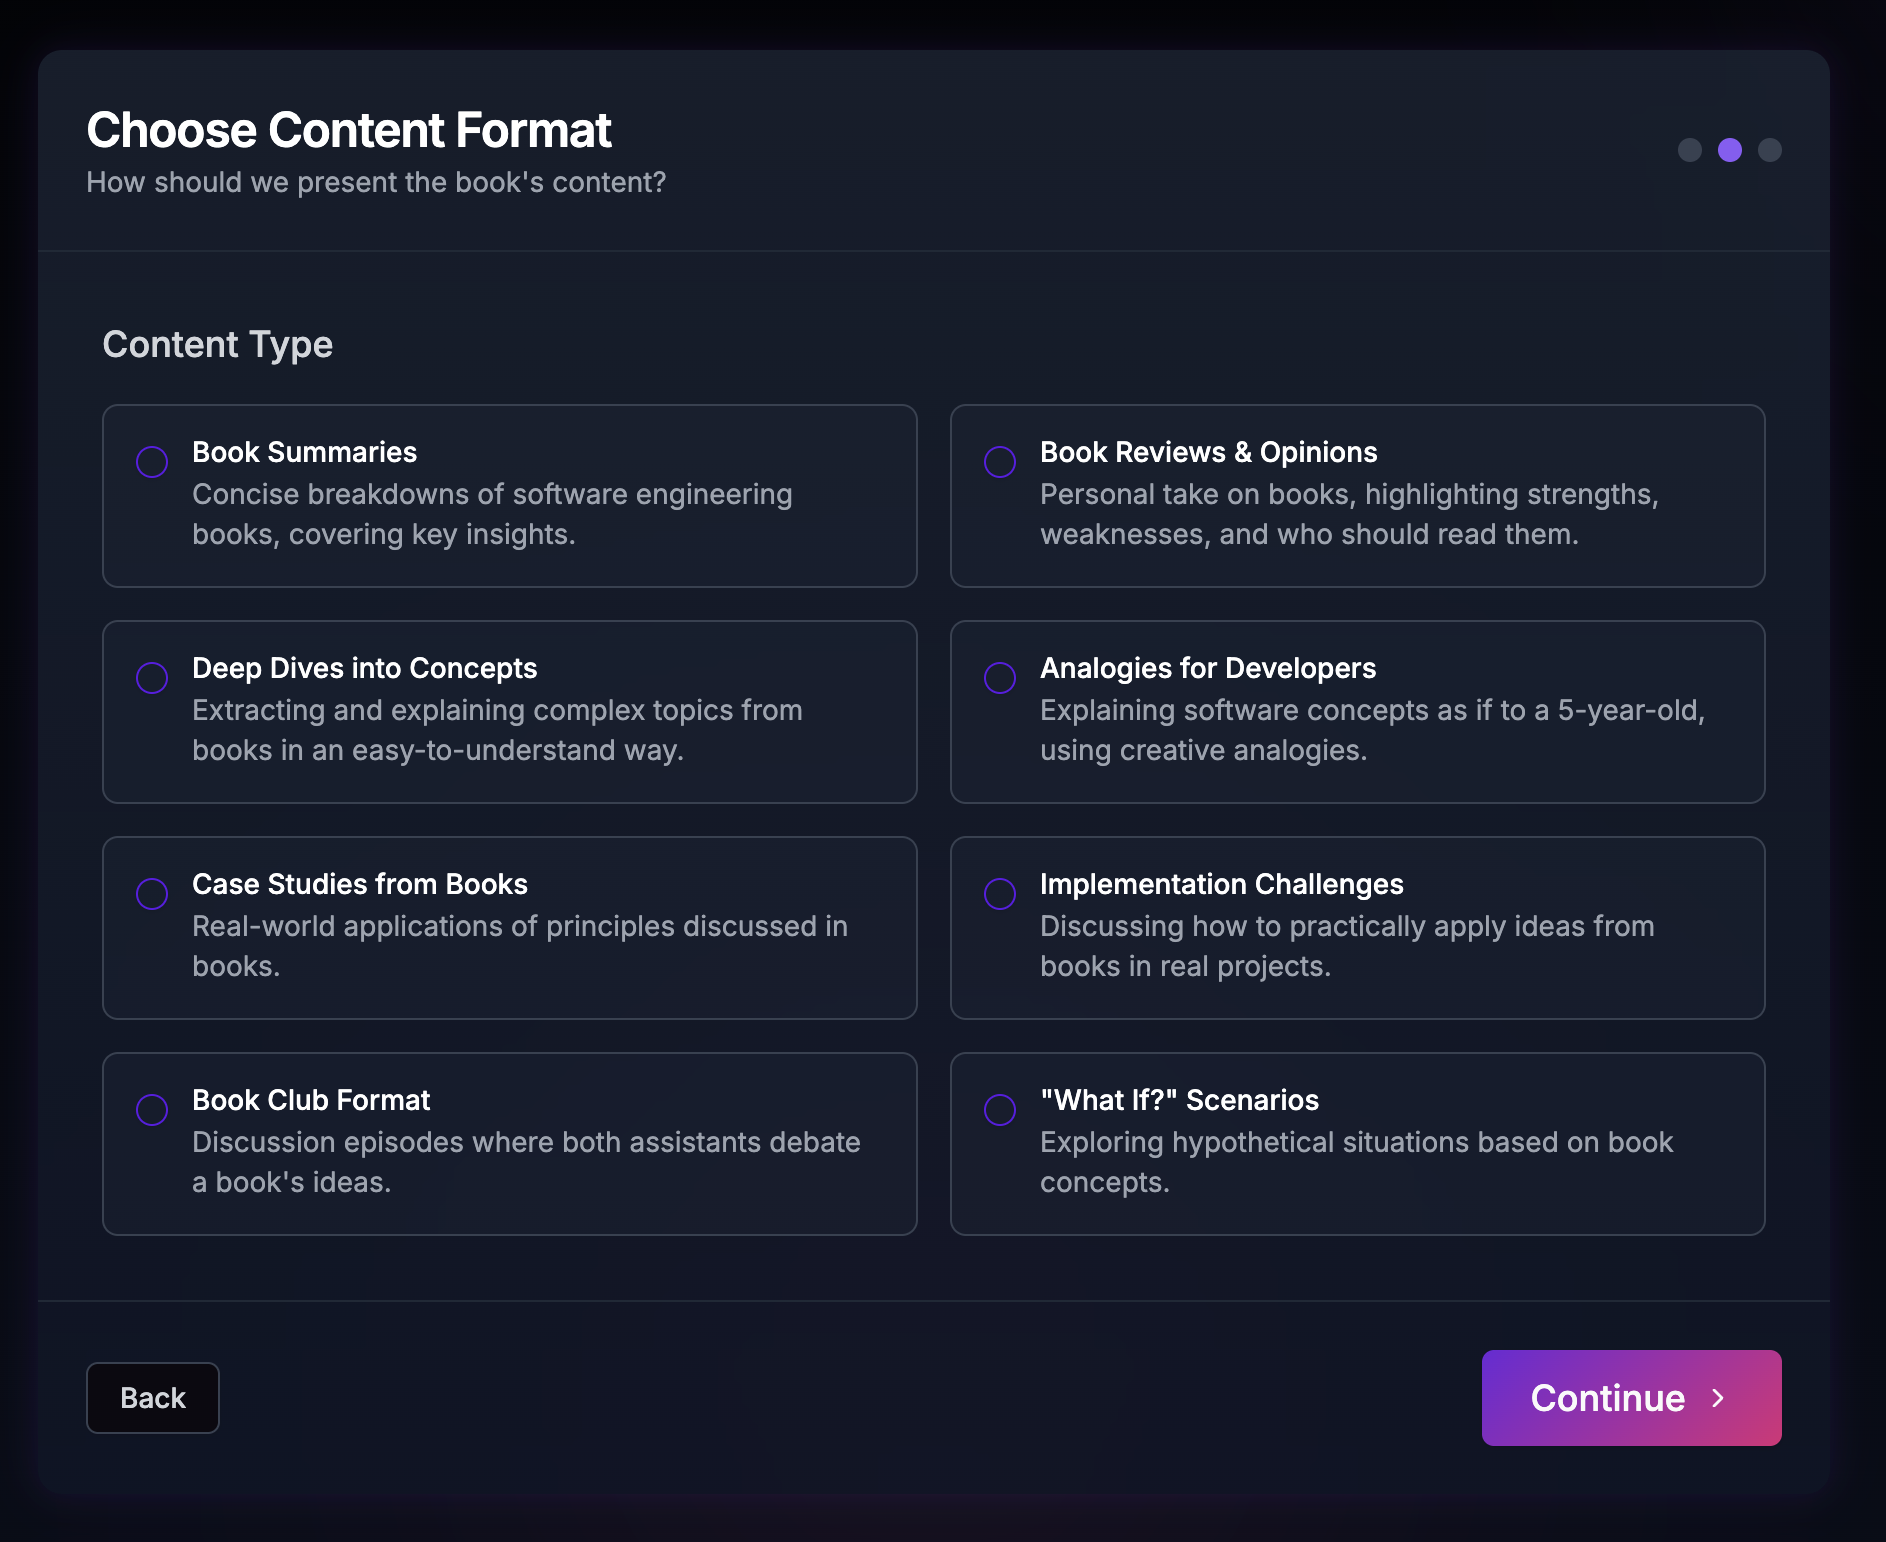Screen dimensions: 1886x1542
Task: Select Case Studies from Books radio button
Action: coord(152,894)
